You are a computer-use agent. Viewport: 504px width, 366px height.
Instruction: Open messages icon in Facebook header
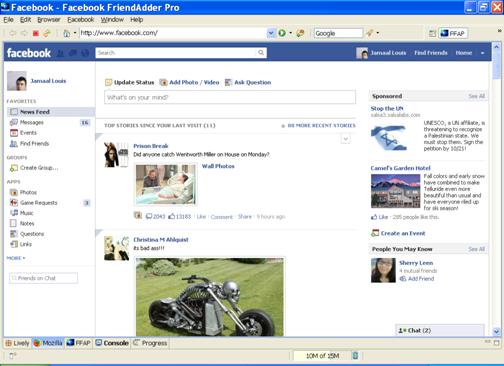coord(73,53)
